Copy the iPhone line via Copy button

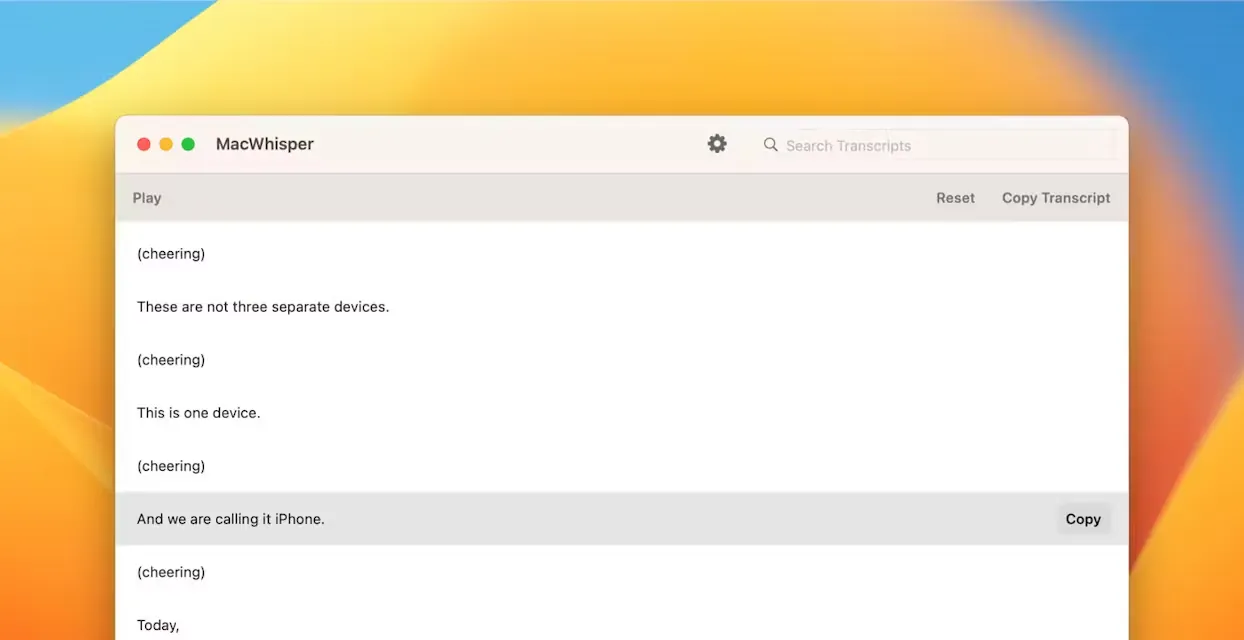point(1083,519)
